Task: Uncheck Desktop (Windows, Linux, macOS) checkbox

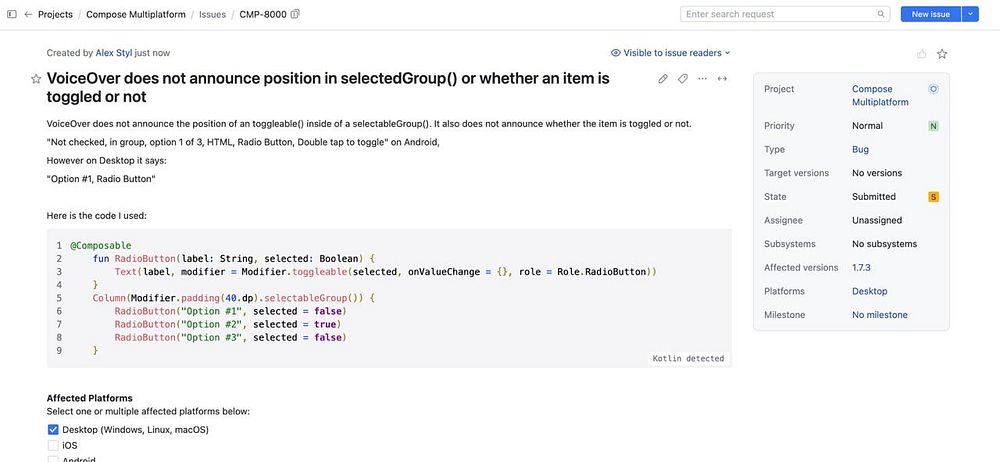Action: (54, 430)
